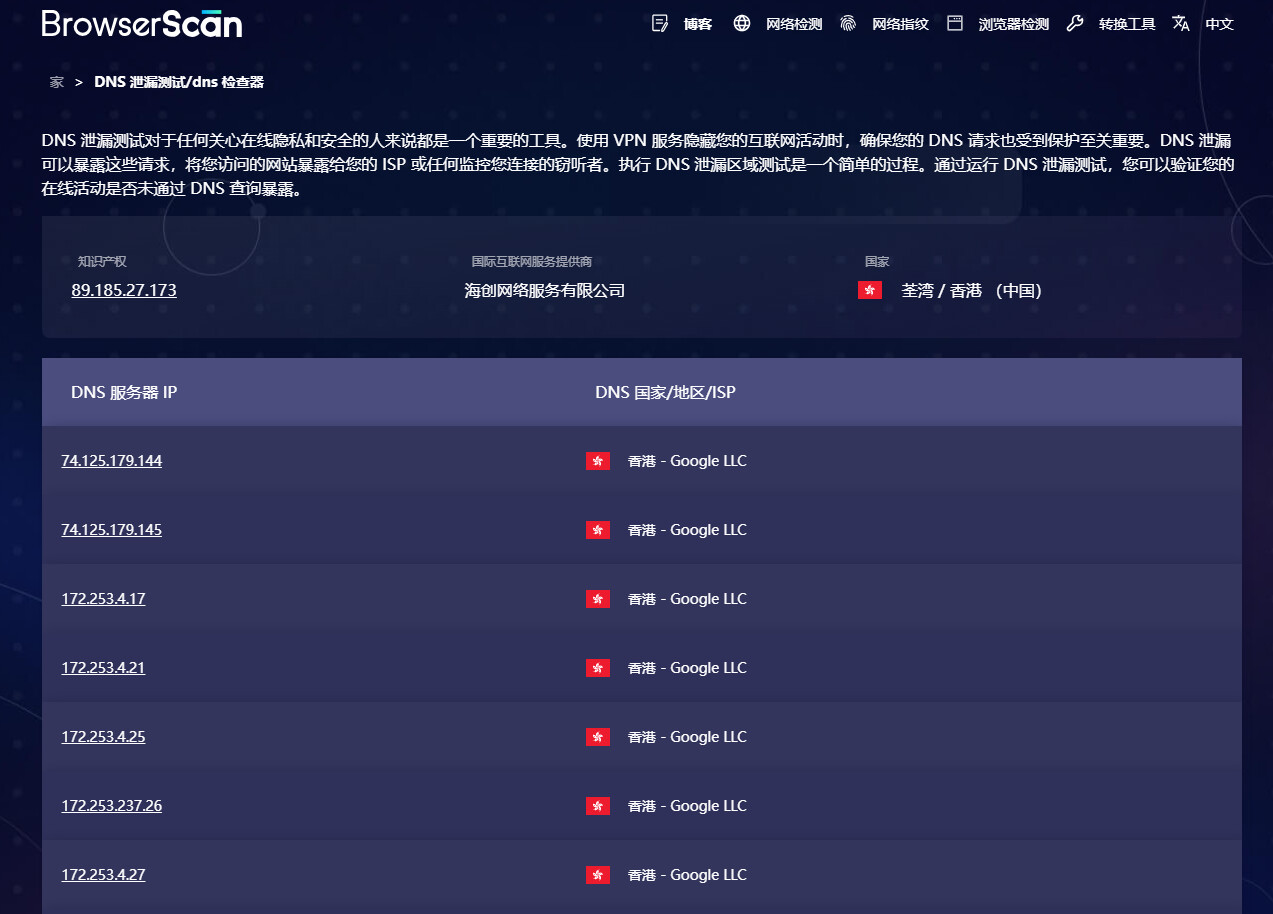Image resolution: width=1273 pixels, height=914 pixels.
Task: Open DNS server 172.253.4.17 link
Action: click(x=103, y=599)
